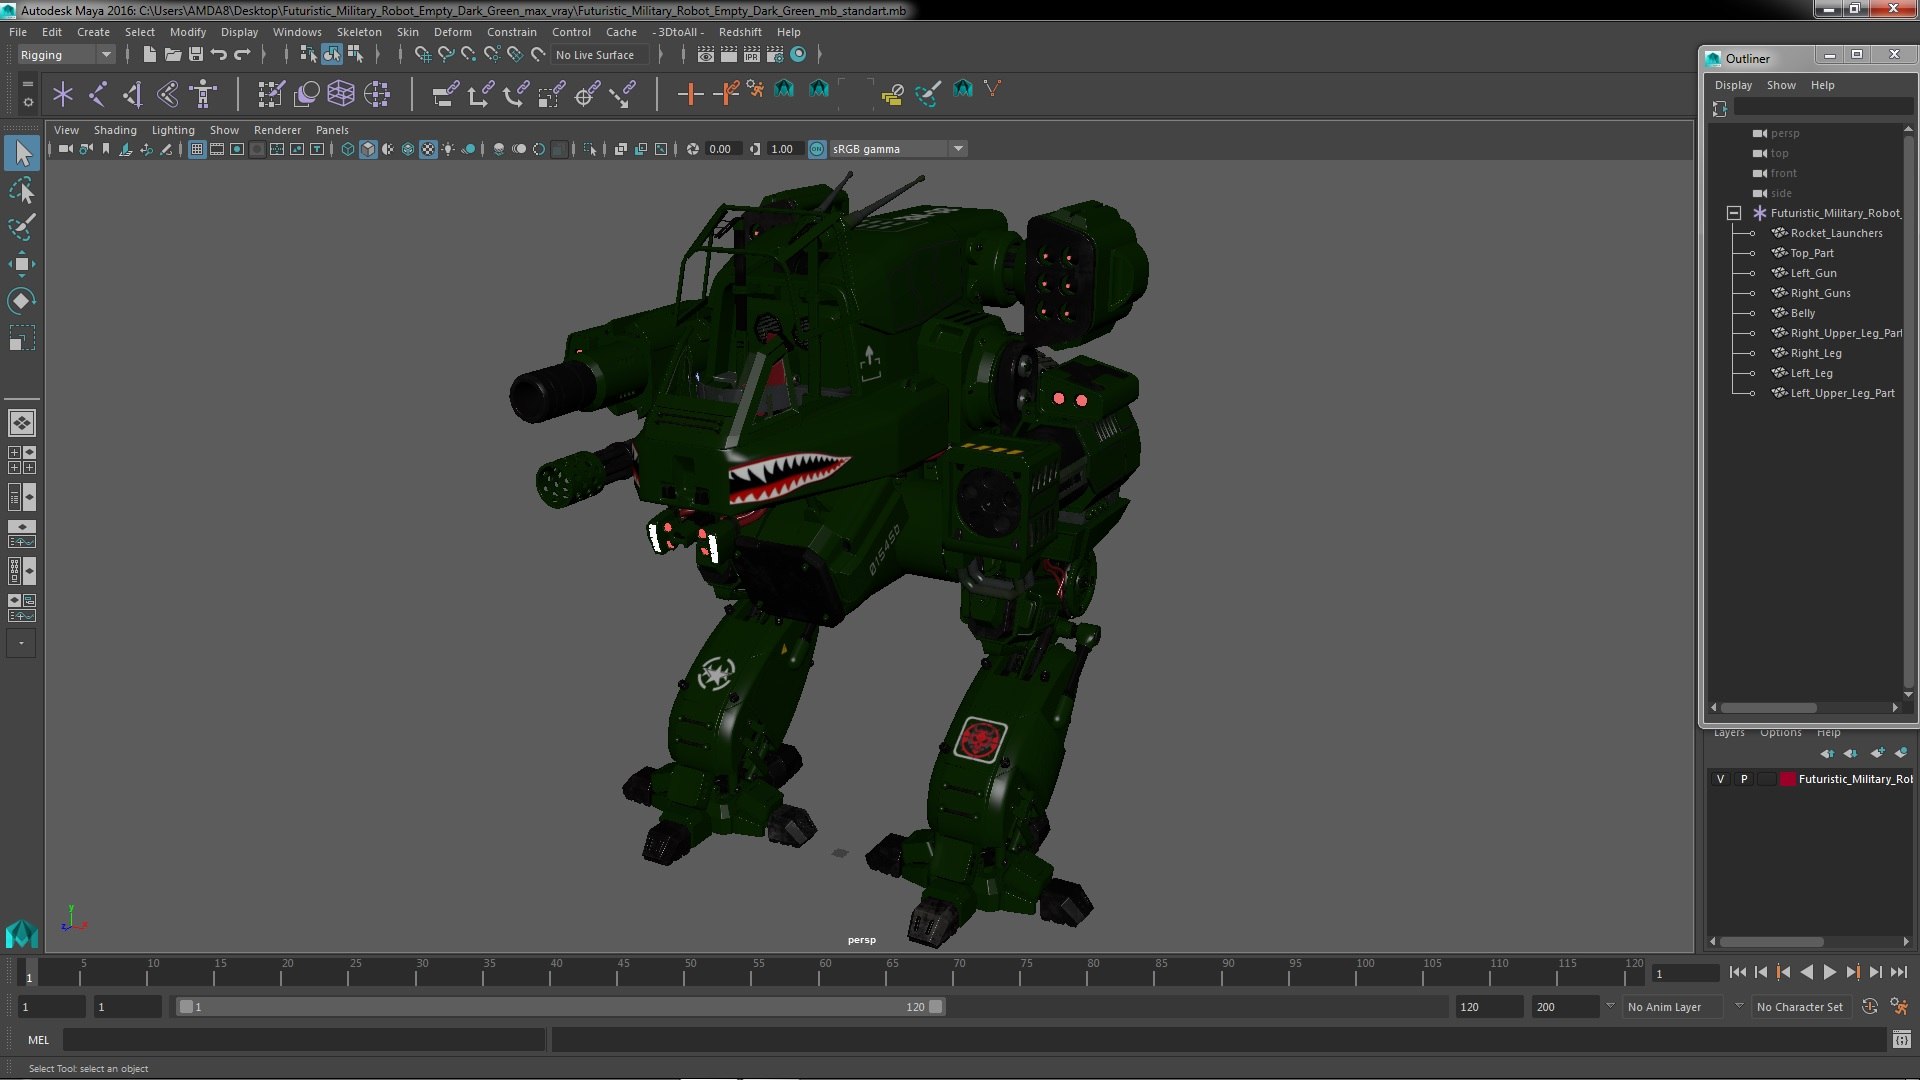Open the Script Editor icon

point(1901,1040)
